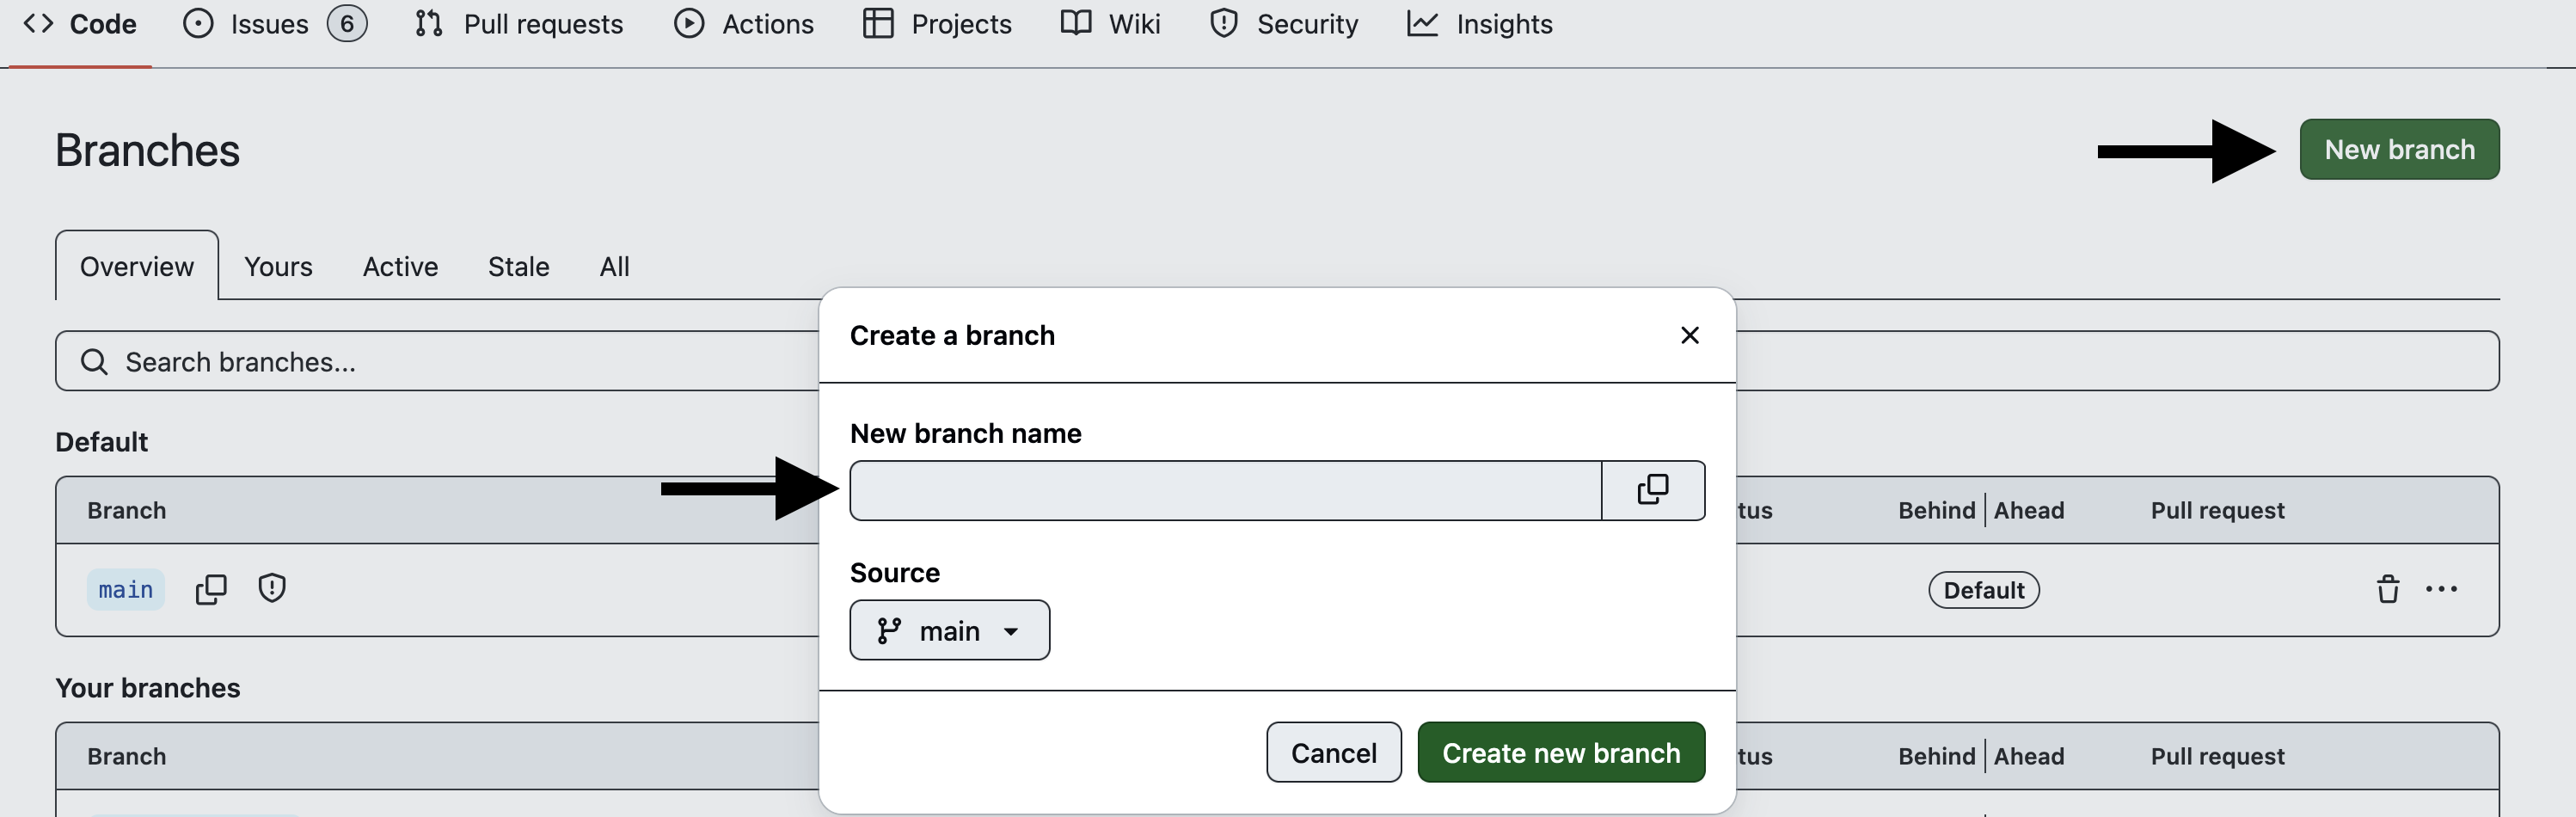Click the search magnifier icon
The width and height of the screenshot is (2576, 817).
pyautogui.click(x=94, y=361)
